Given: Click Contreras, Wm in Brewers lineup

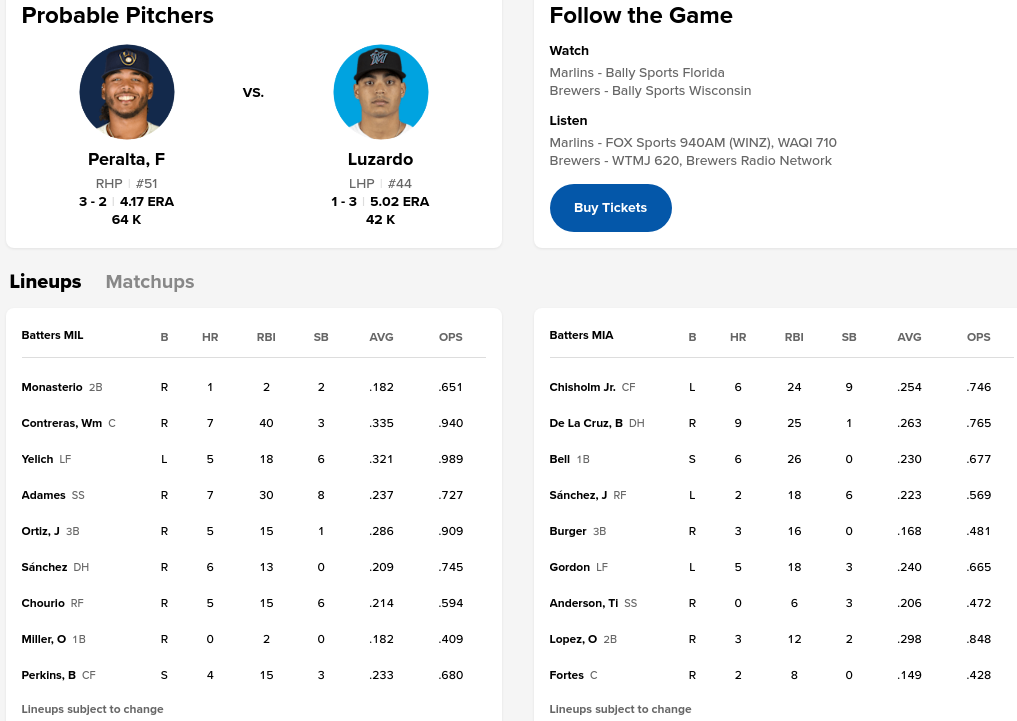Looking at the screenshot, I should click(x=62, y=423).
